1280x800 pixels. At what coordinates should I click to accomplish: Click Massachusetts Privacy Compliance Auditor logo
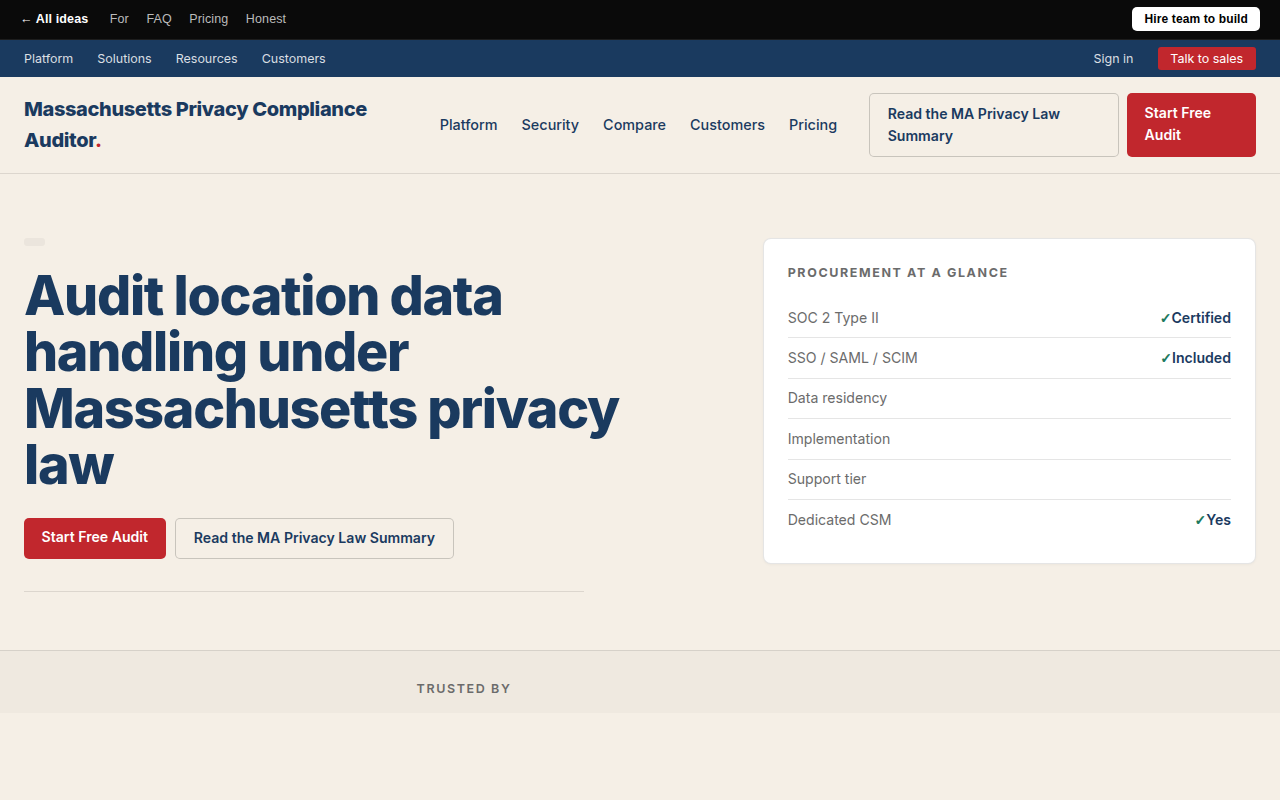(x=196, y=125)
